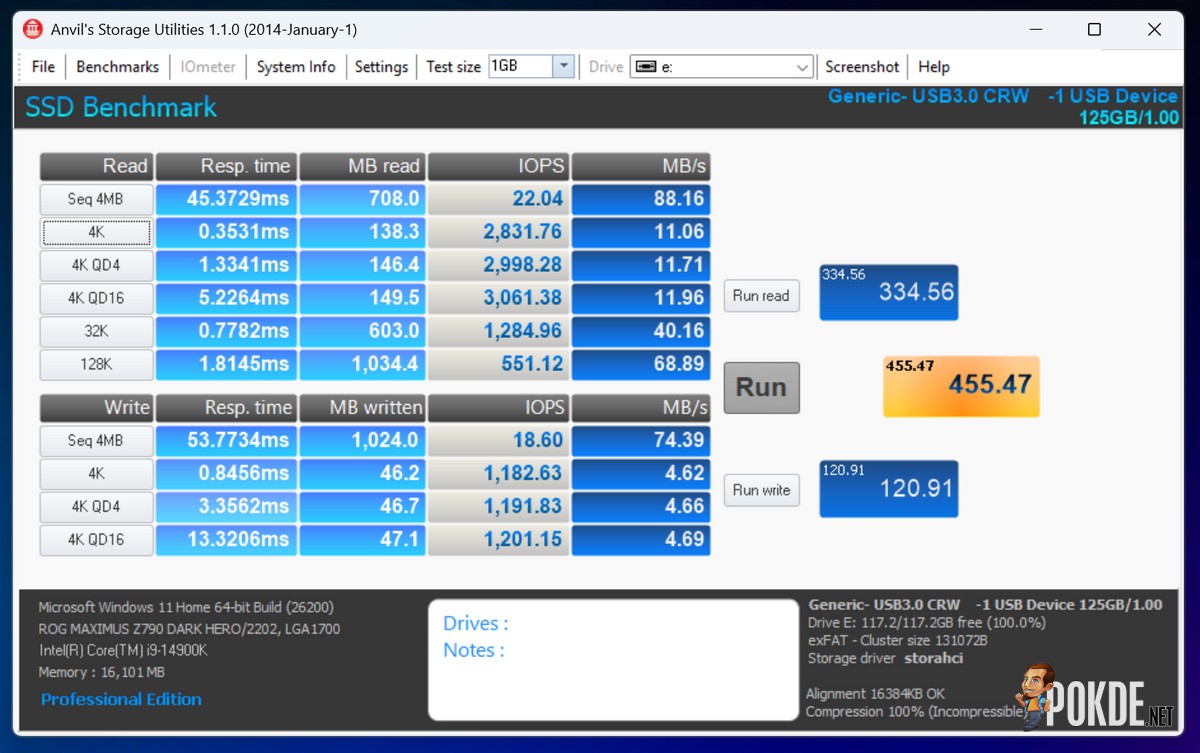Click the write 4K QD16 test button
Screen dimensions: 1200x753
96,540
